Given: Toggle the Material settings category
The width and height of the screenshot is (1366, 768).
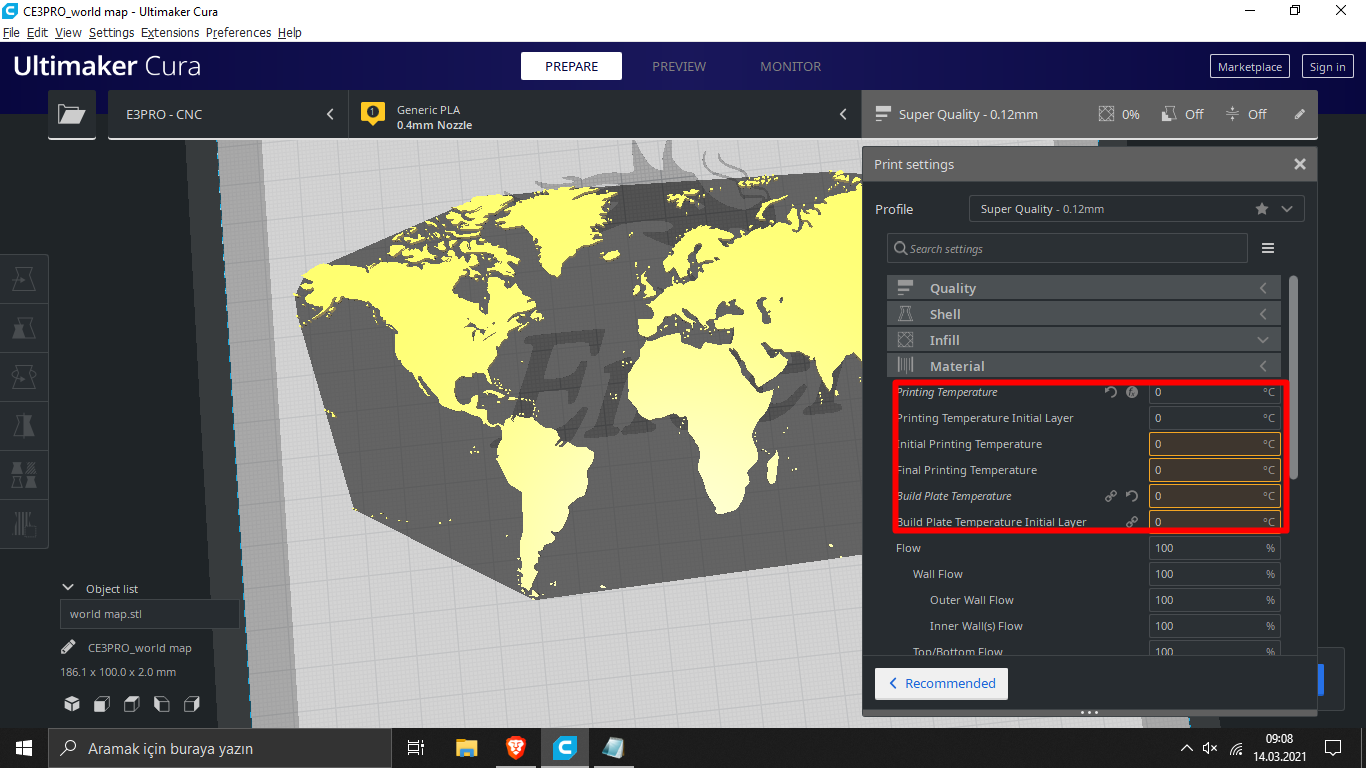Looking at the screenshot, I should click(1084, 366).
